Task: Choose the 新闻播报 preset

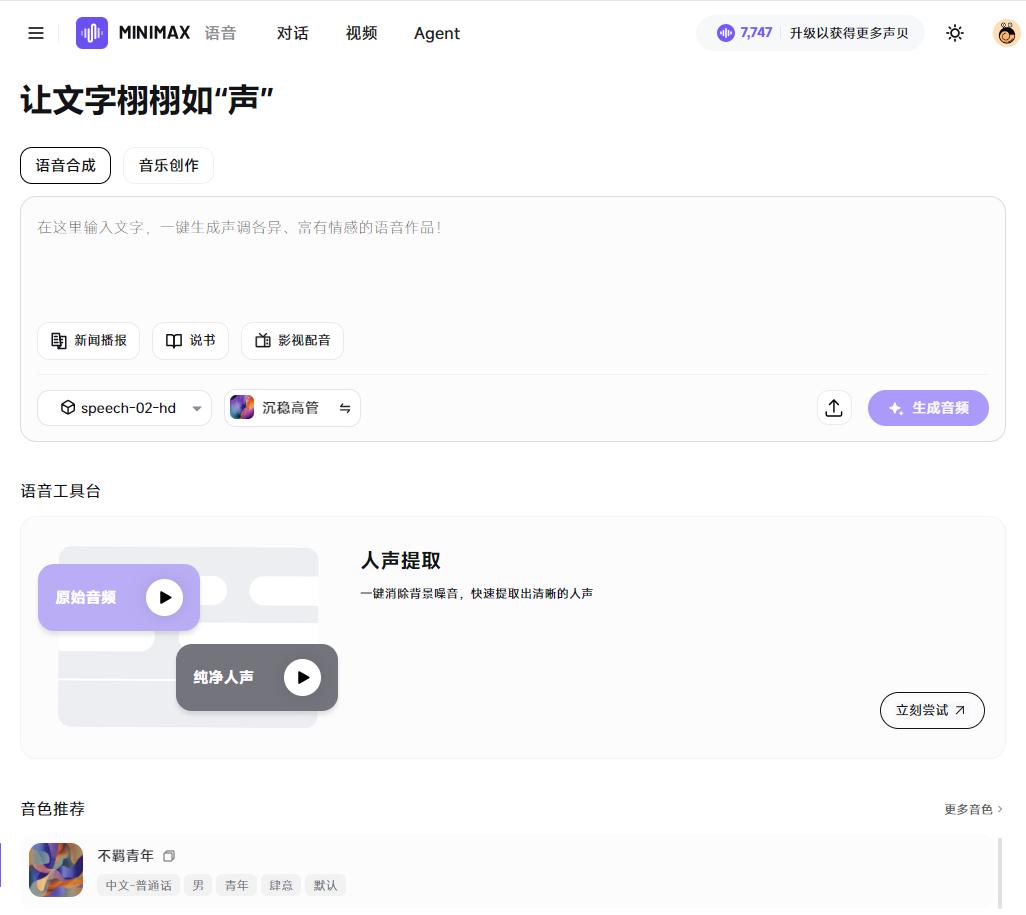Action: click(88, 341)
